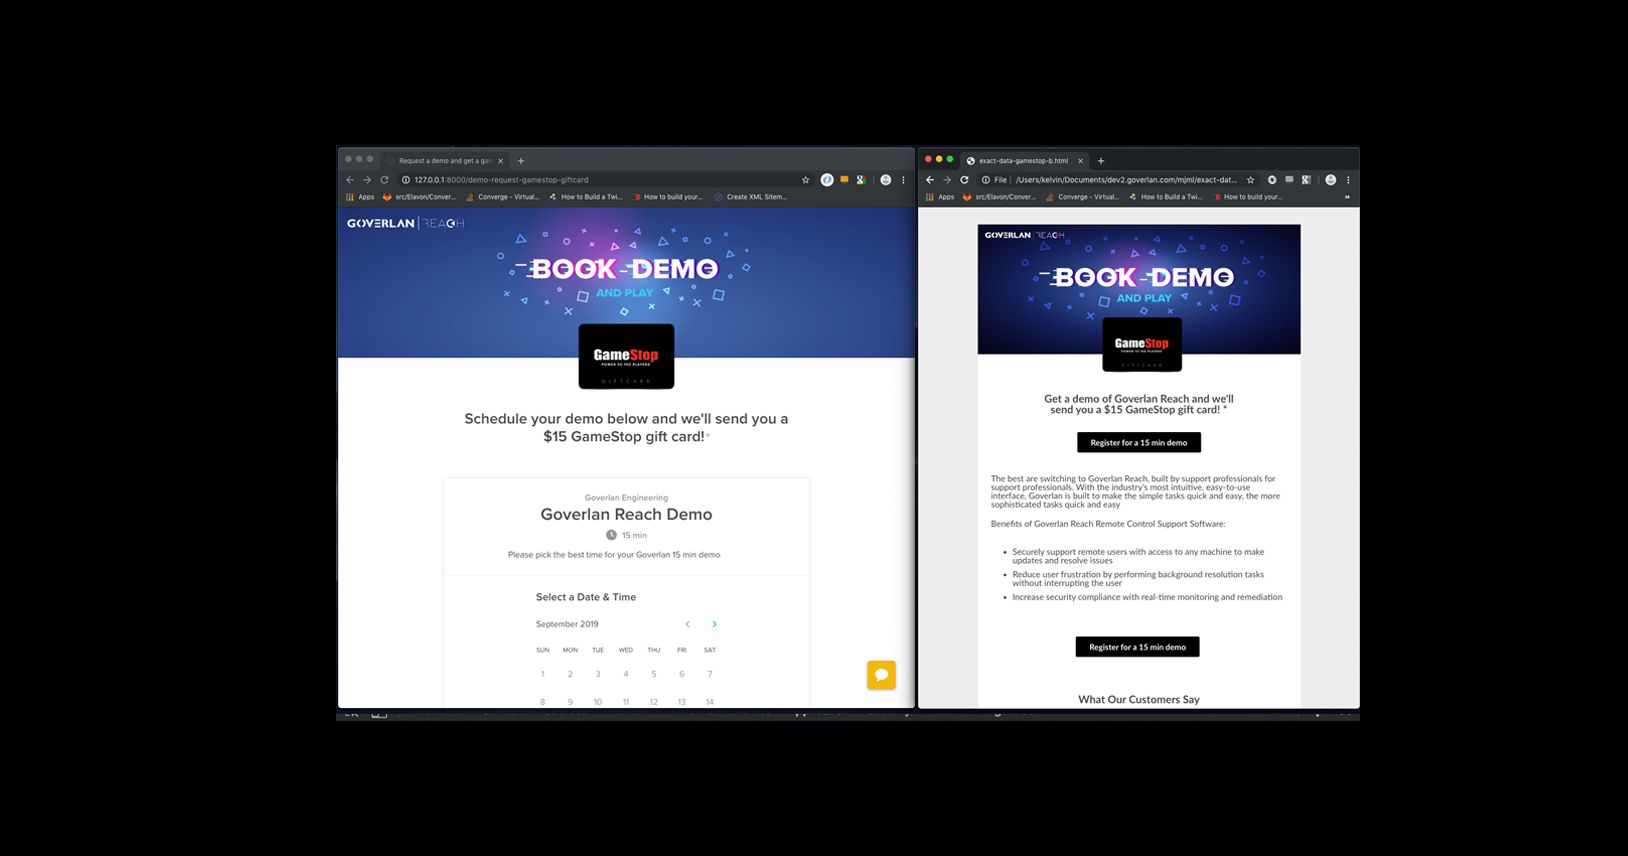Select the 'Request a demo' tab
Screen dimensions: 1628x856
(445, 161)
